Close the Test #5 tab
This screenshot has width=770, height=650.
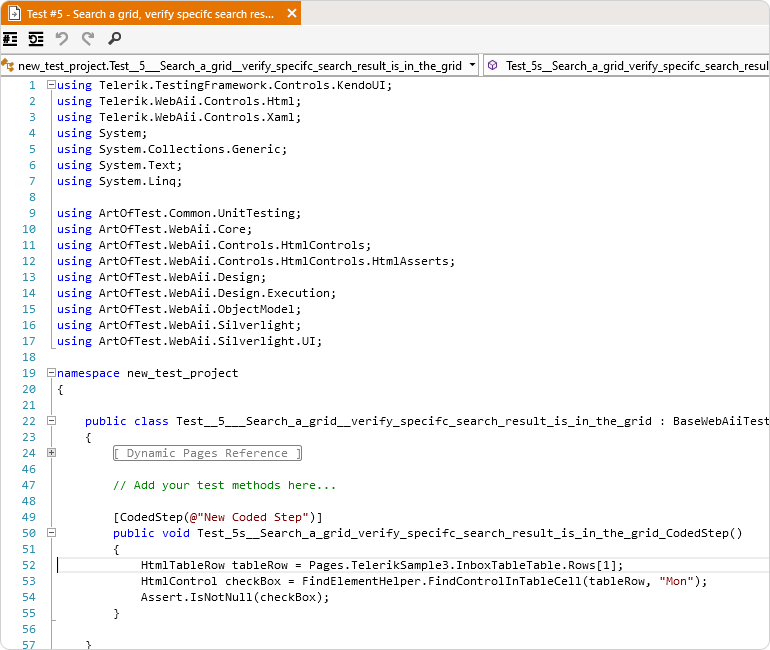tap(291, 13)
